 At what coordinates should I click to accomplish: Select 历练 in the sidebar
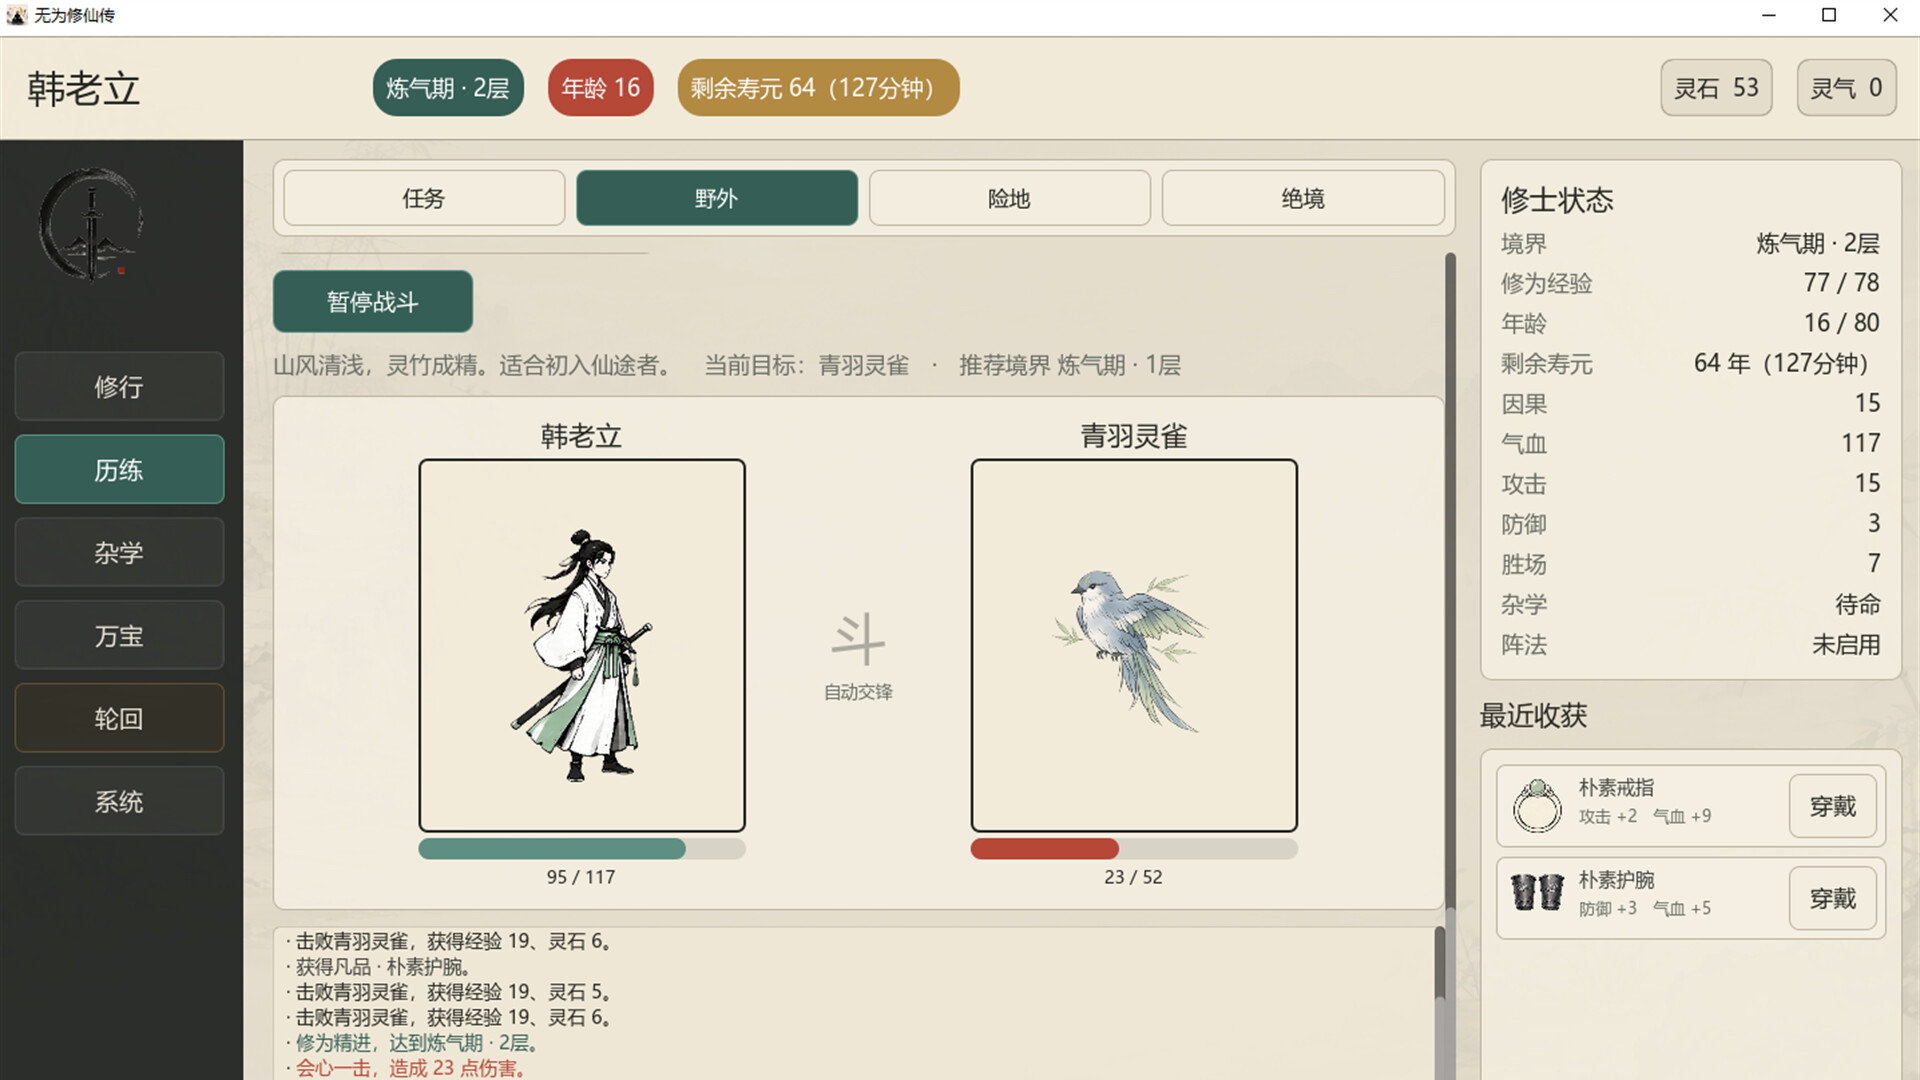[119, 469]
